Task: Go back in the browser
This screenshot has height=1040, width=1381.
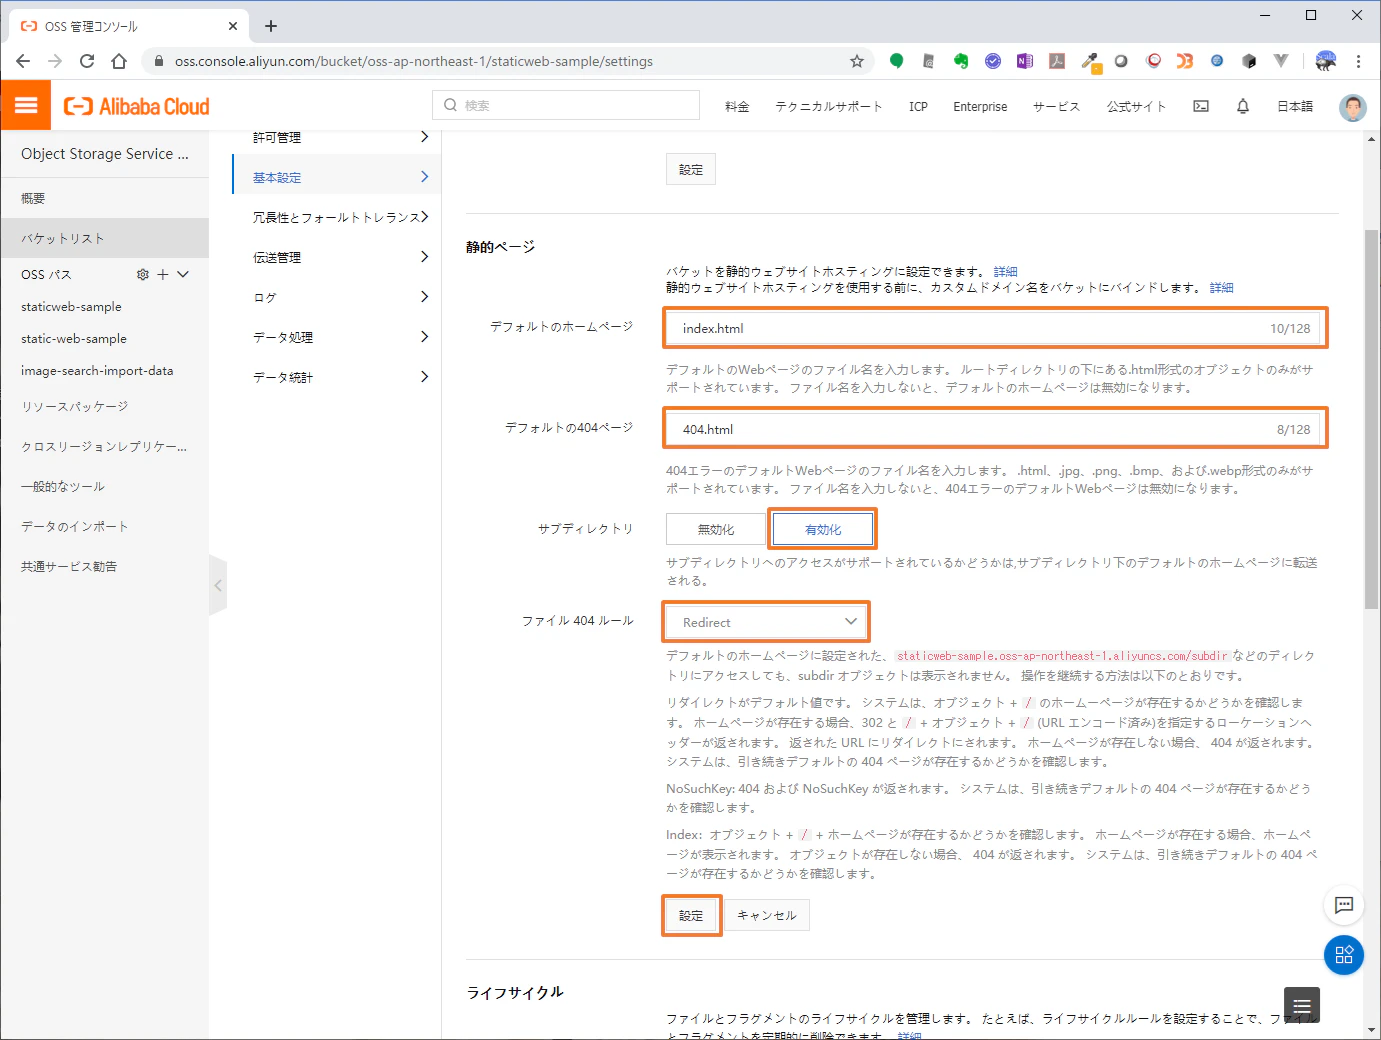Action: pyautogui.click(x=23, y=61)
